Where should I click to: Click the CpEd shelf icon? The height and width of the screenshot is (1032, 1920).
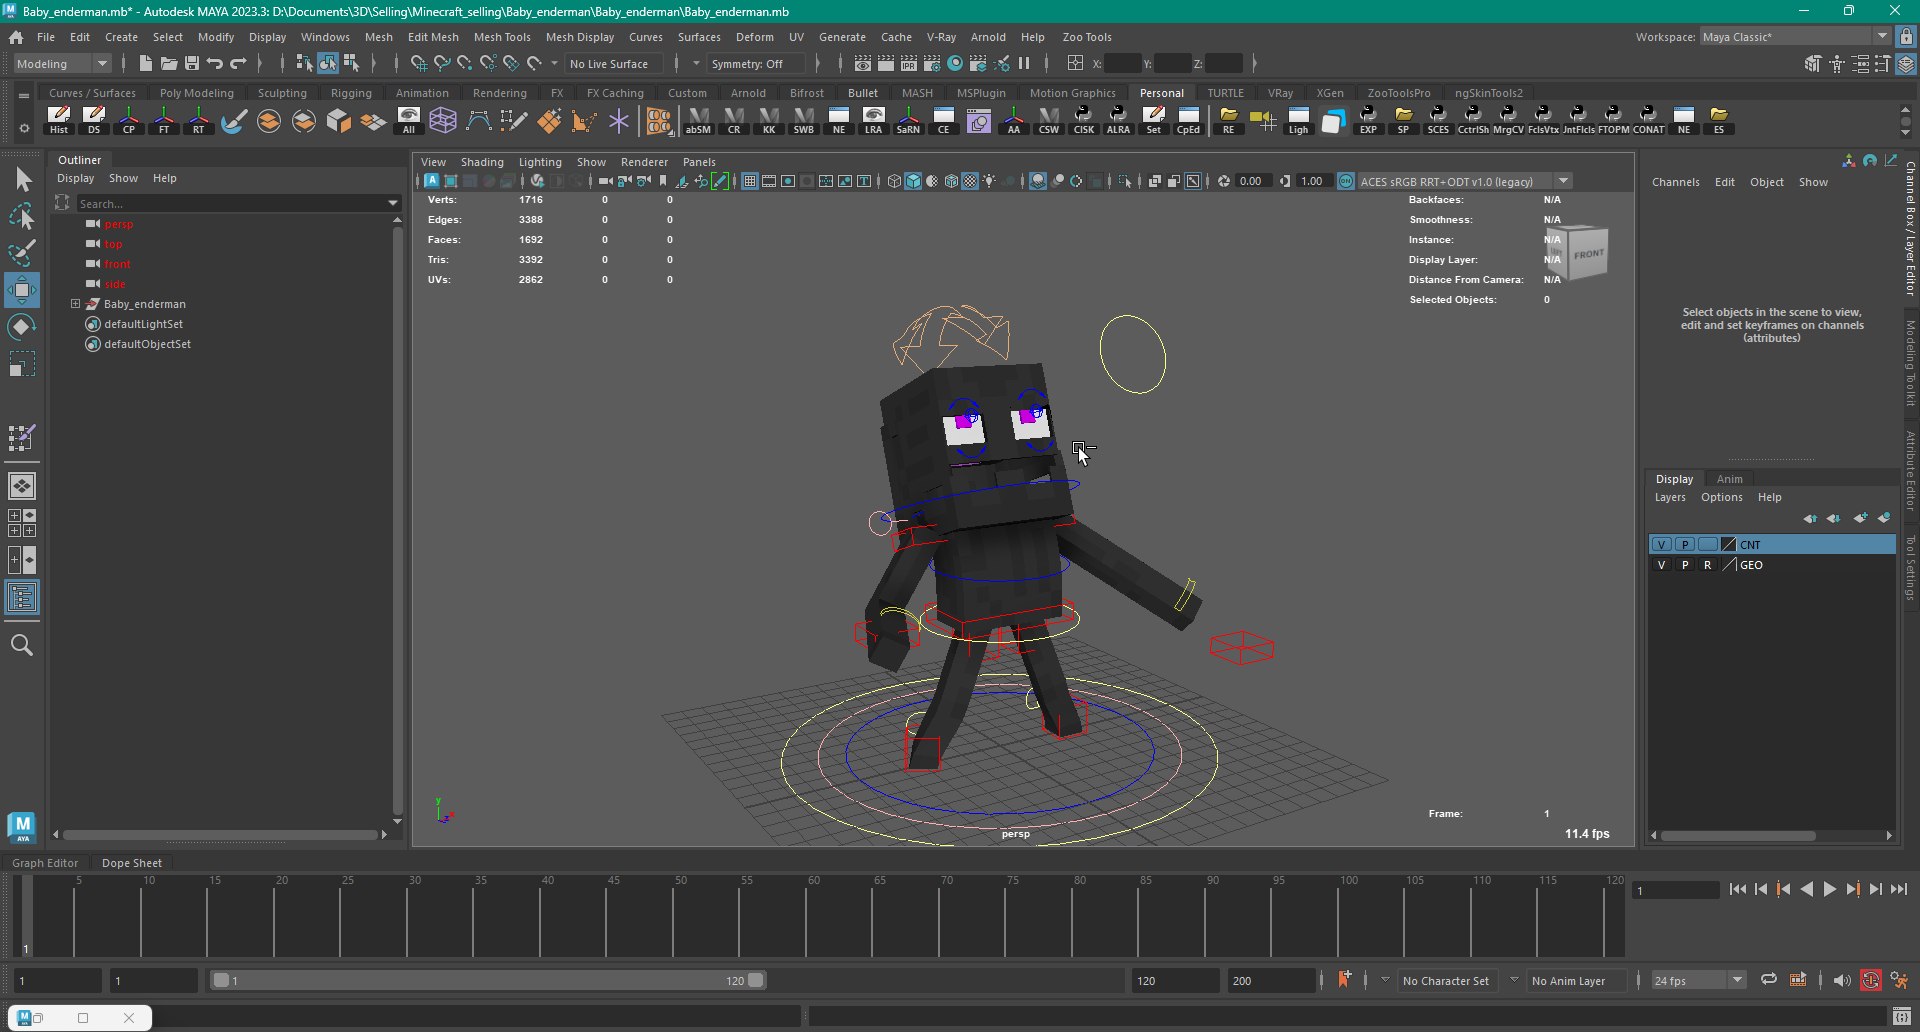(x=1188, y=120)
